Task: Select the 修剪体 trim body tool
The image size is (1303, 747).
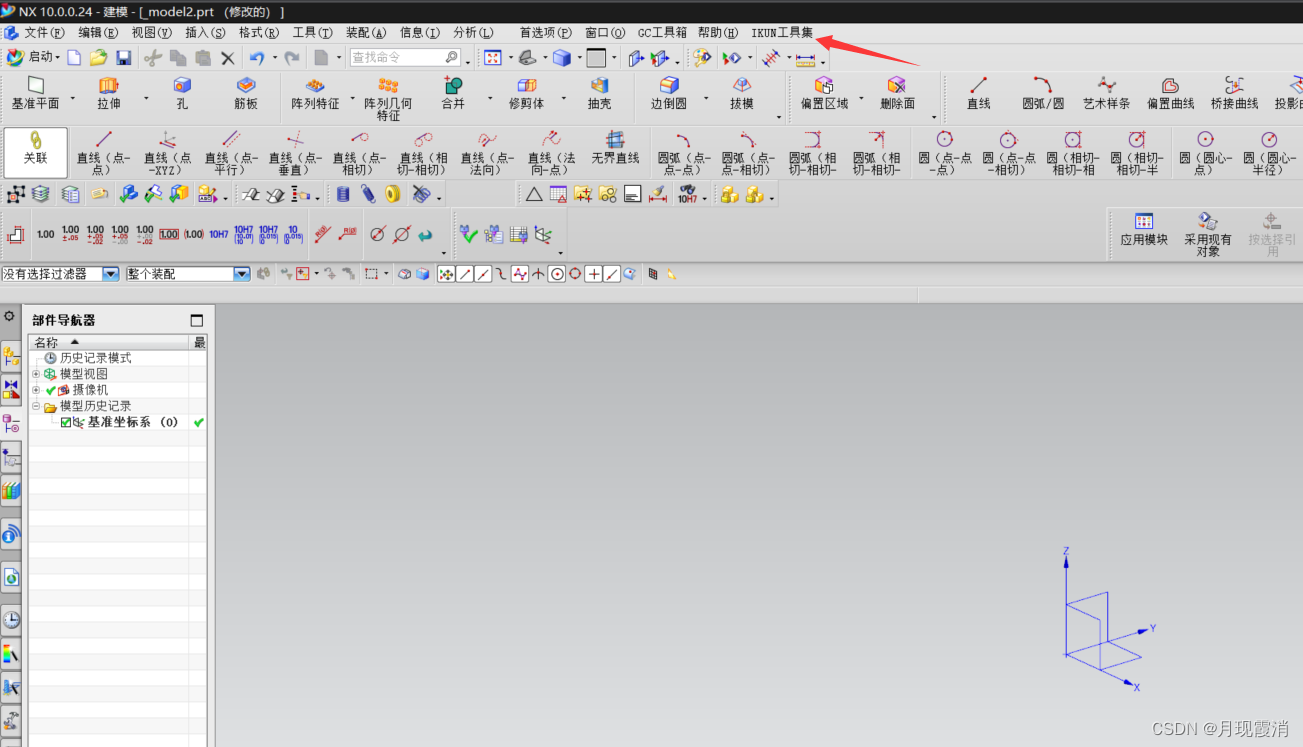Action: (x=526, y=94)
